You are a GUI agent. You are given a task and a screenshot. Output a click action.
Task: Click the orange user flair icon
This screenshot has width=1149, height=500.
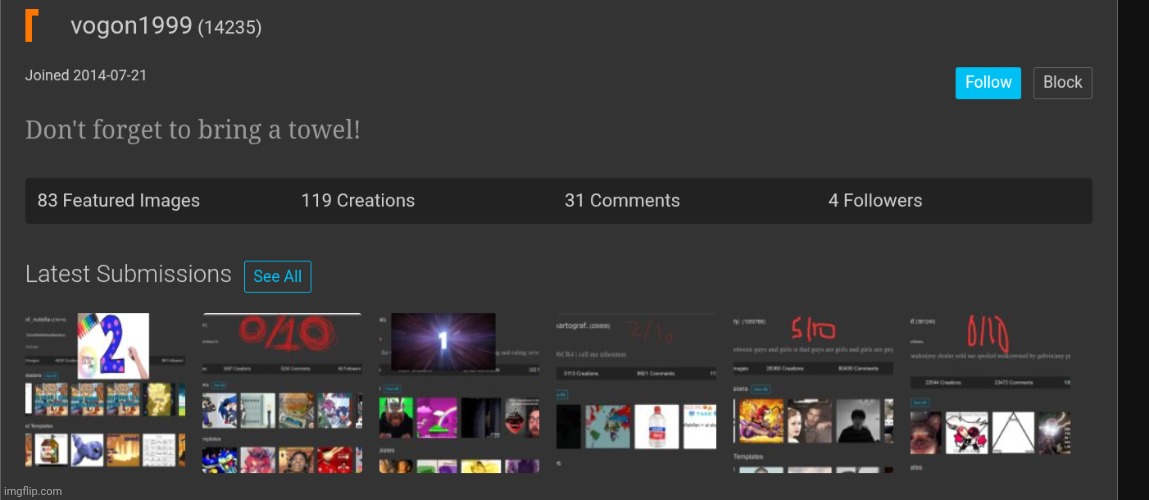pyautogui.click(x=32, y=25)
